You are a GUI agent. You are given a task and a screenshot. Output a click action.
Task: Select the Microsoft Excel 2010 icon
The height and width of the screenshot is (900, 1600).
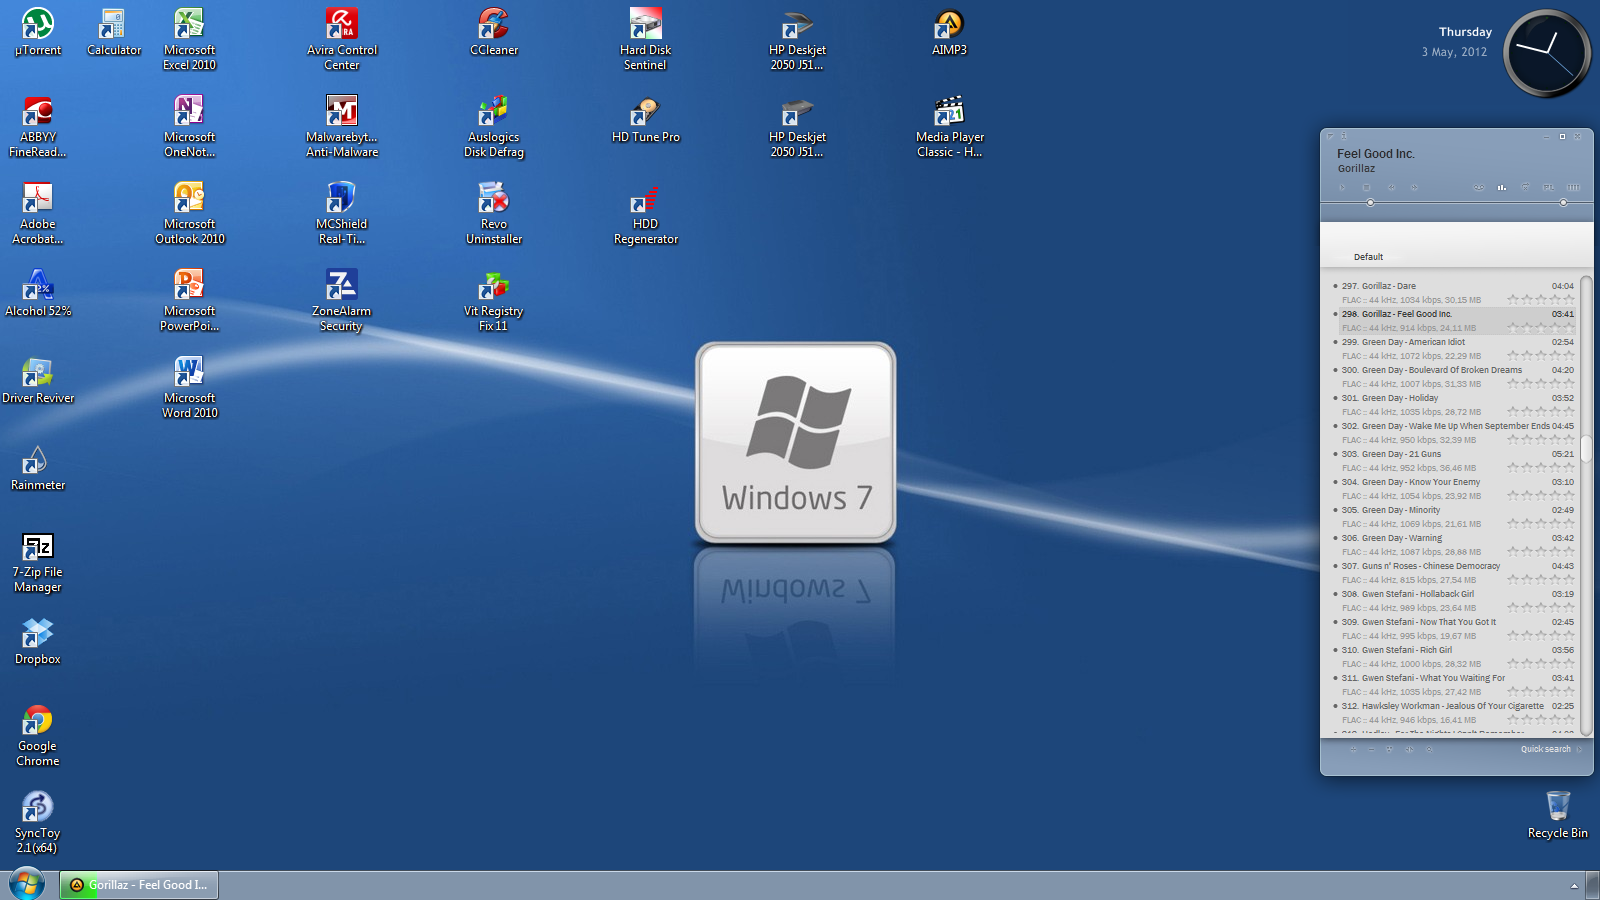(x=190, y=39)
